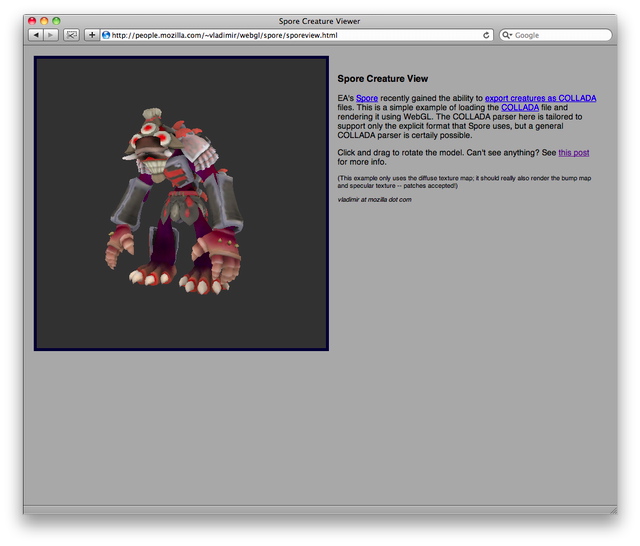Open the search magnifier dropdown
The width and height of the screenshot is (640, 546).
[507, 35]
